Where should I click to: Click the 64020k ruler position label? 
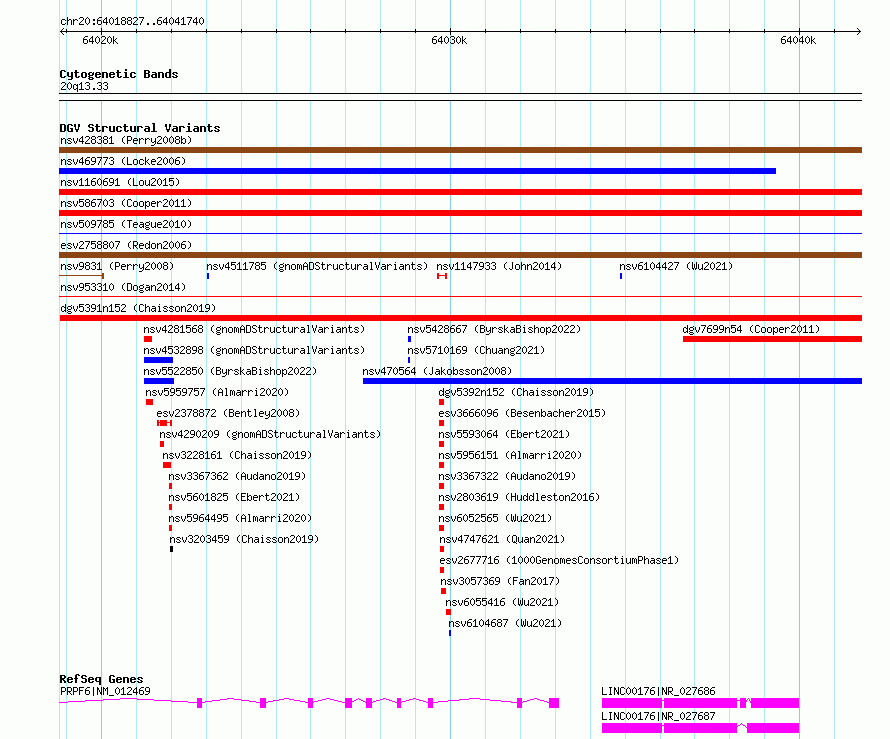[x=100, y=40]
